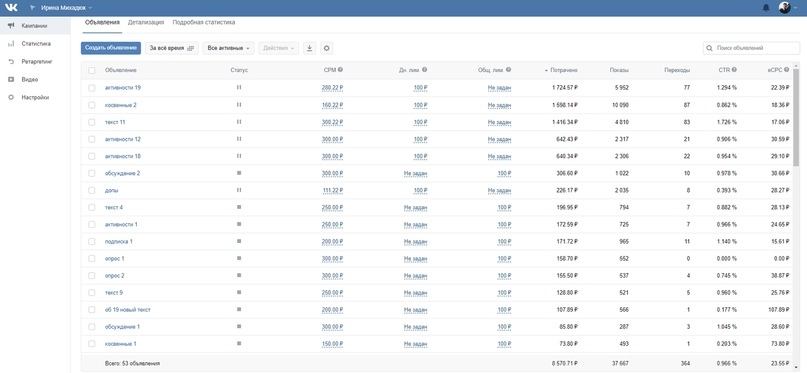Open the об 19 новый текст ad
The image size is (807, 373).
point(128,310)
